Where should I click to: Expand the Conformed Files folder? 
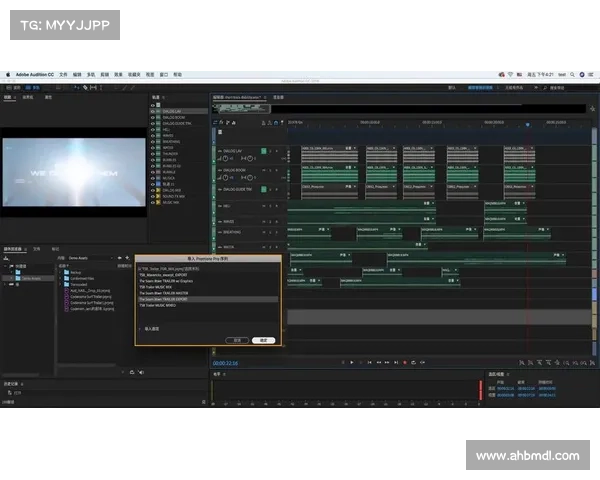pyautogui.click(x=60, y=278)
